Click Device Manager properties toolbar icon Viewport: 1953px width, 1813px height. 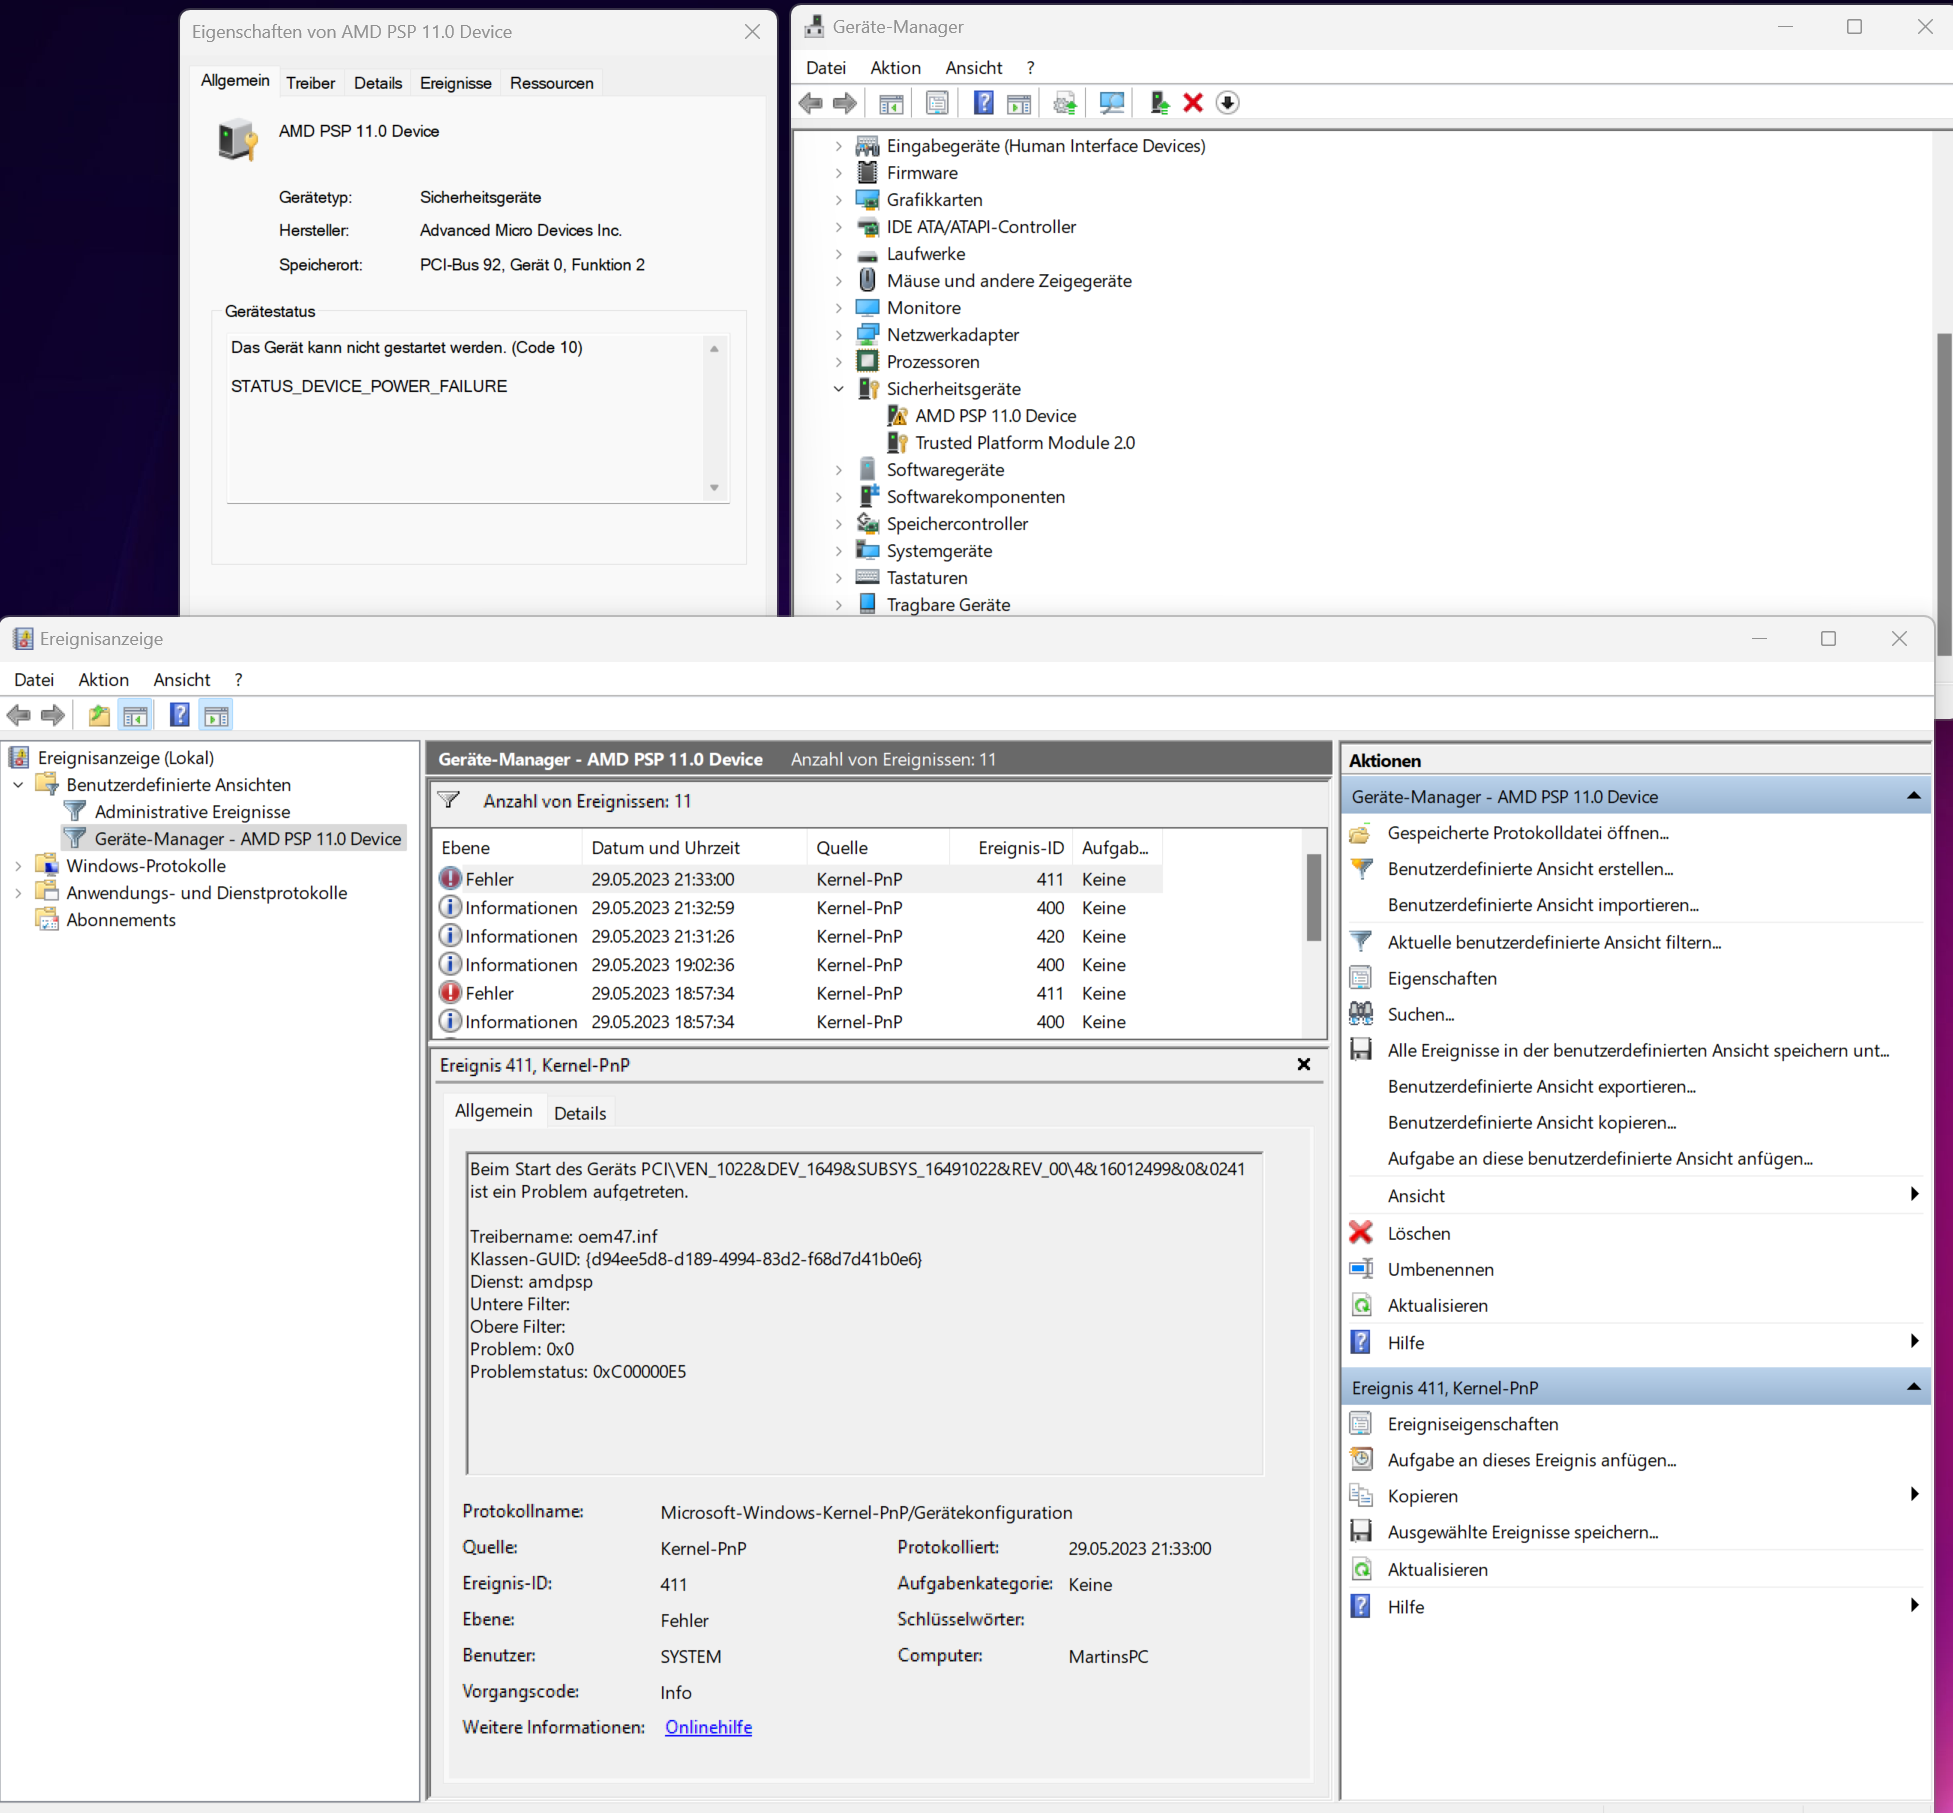tap(937, 103)
